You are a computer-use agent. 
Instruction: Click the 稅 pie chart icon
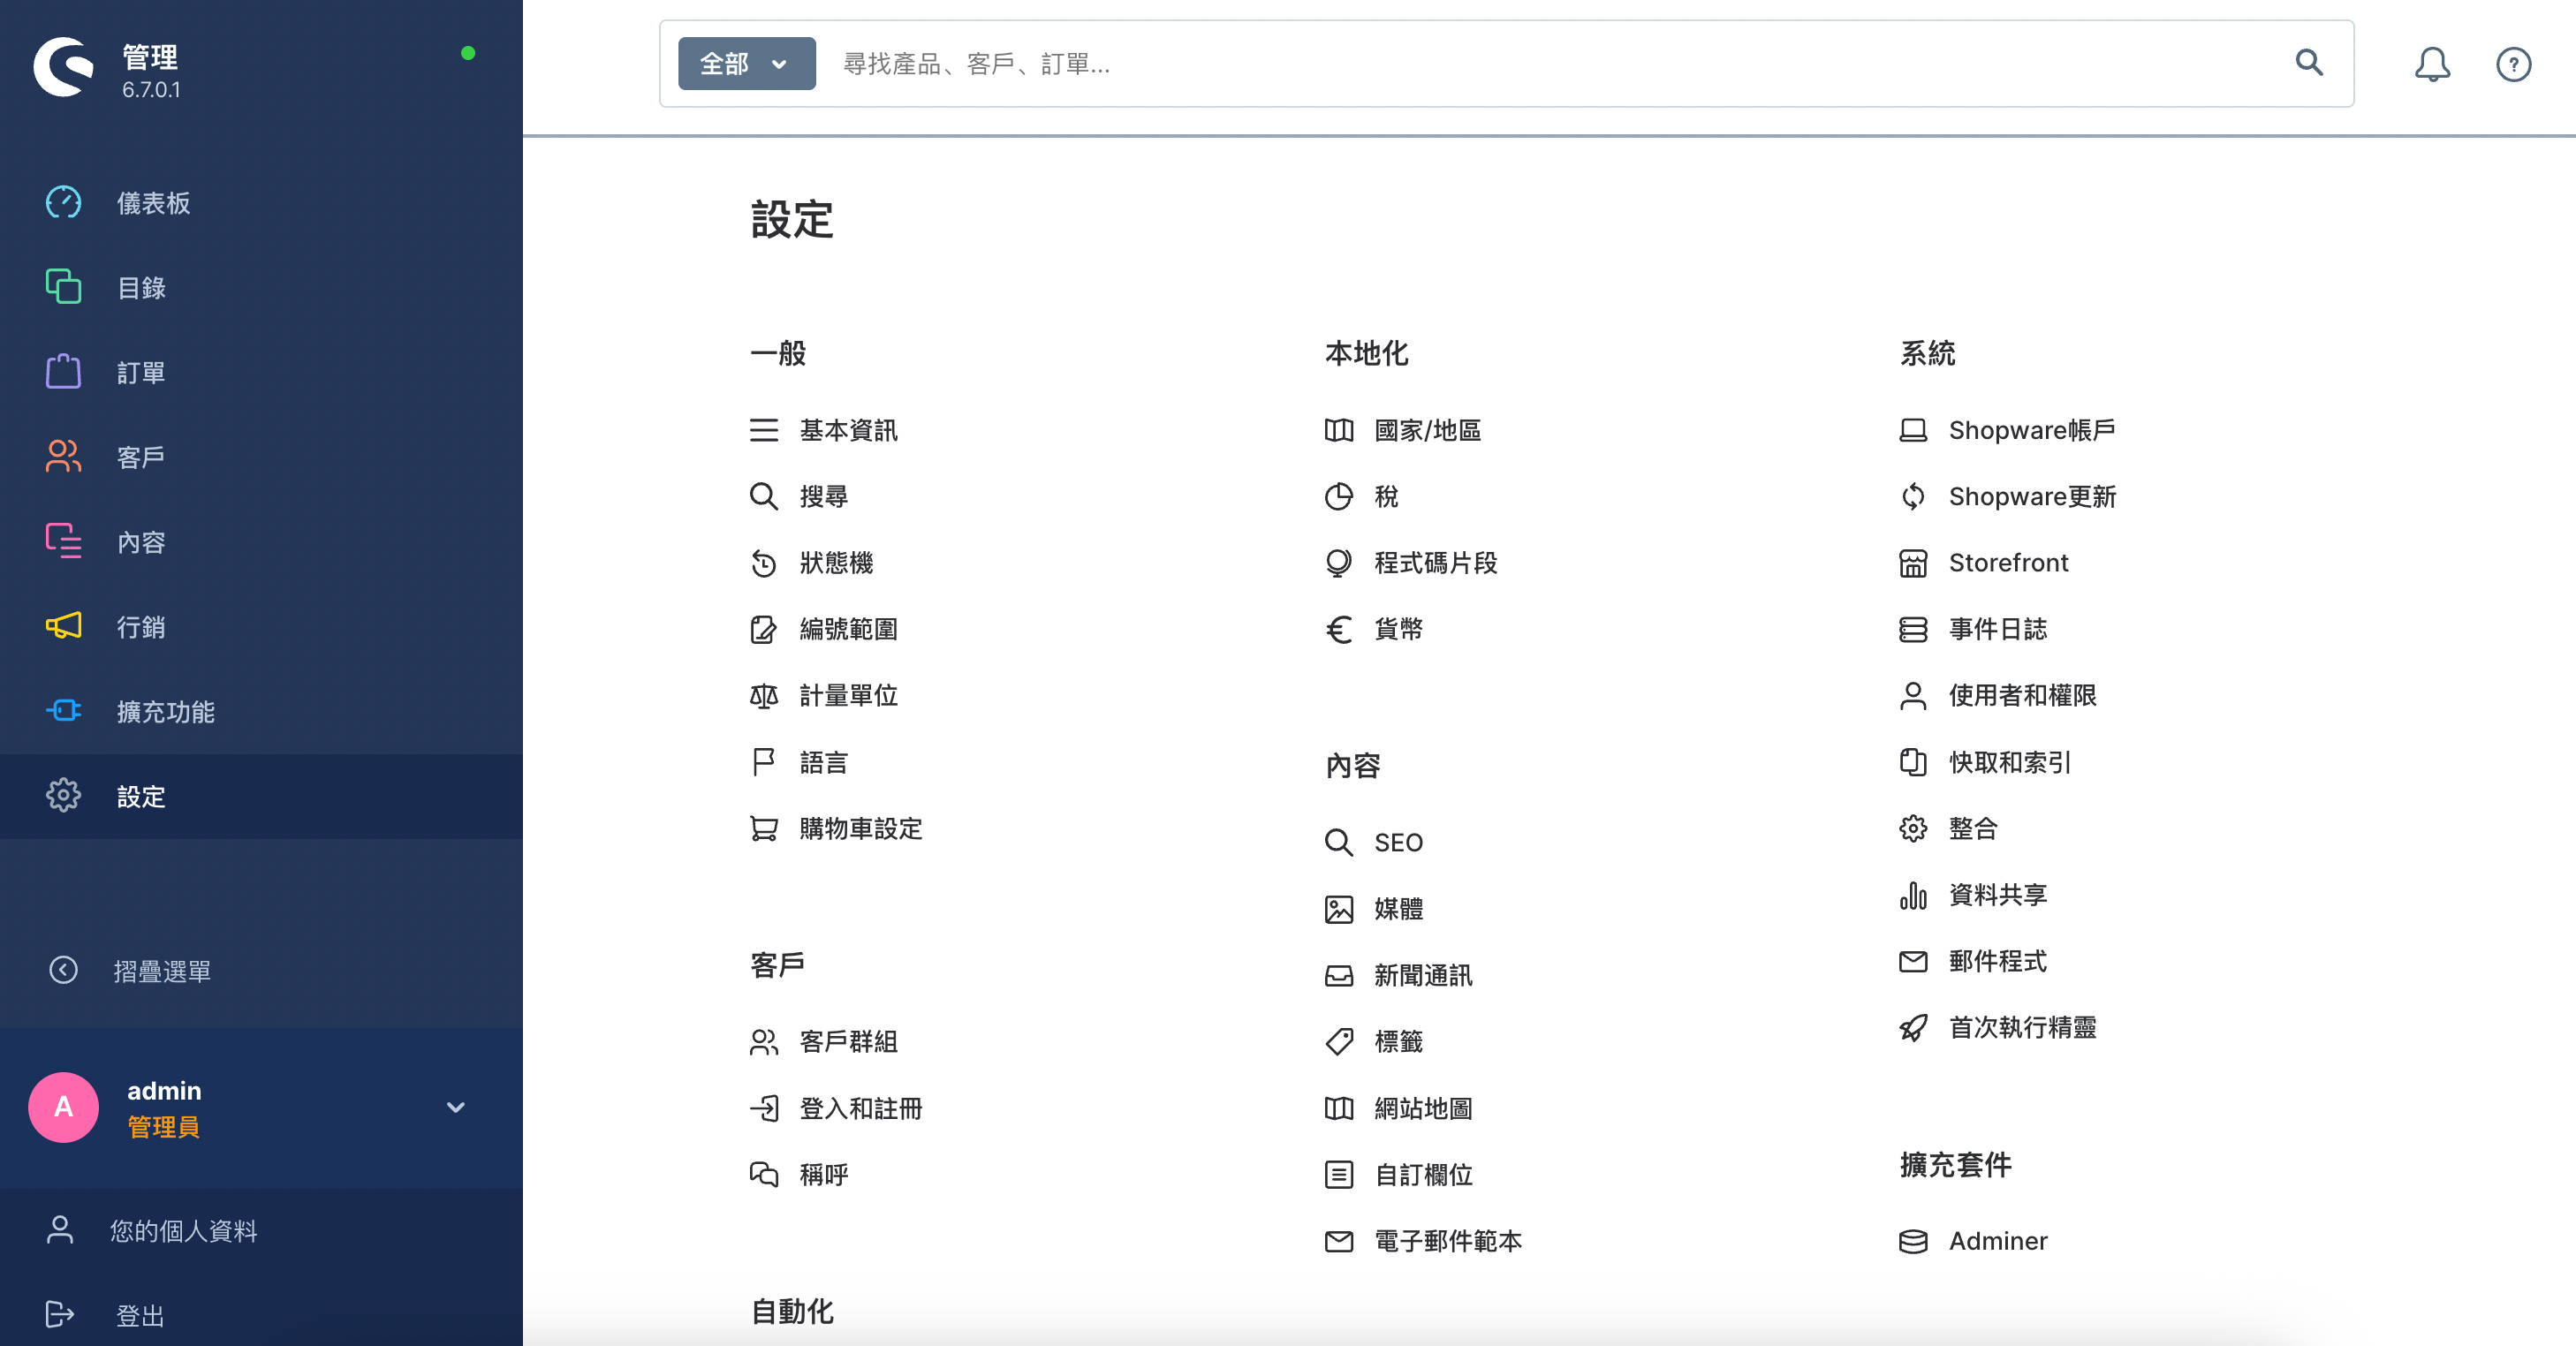tap(1338, 496)
